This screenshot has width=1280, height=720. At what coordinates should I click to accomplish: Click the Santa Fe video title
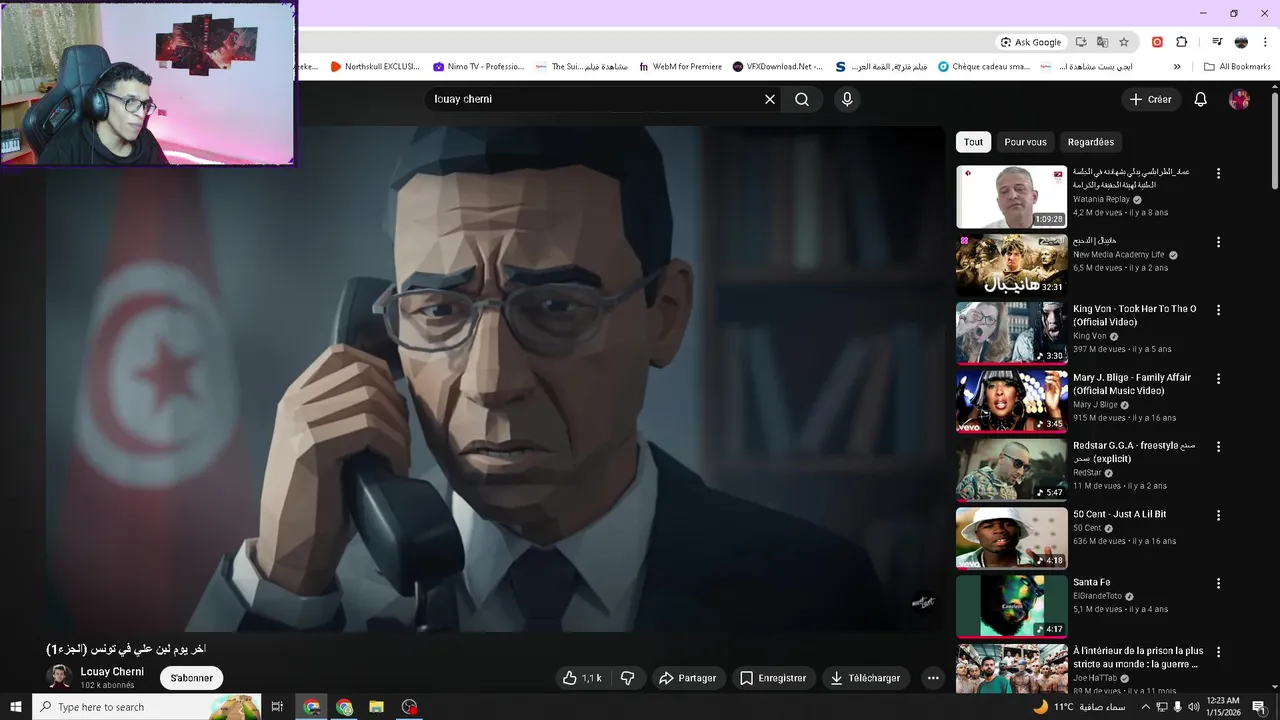coord(1092,582)
